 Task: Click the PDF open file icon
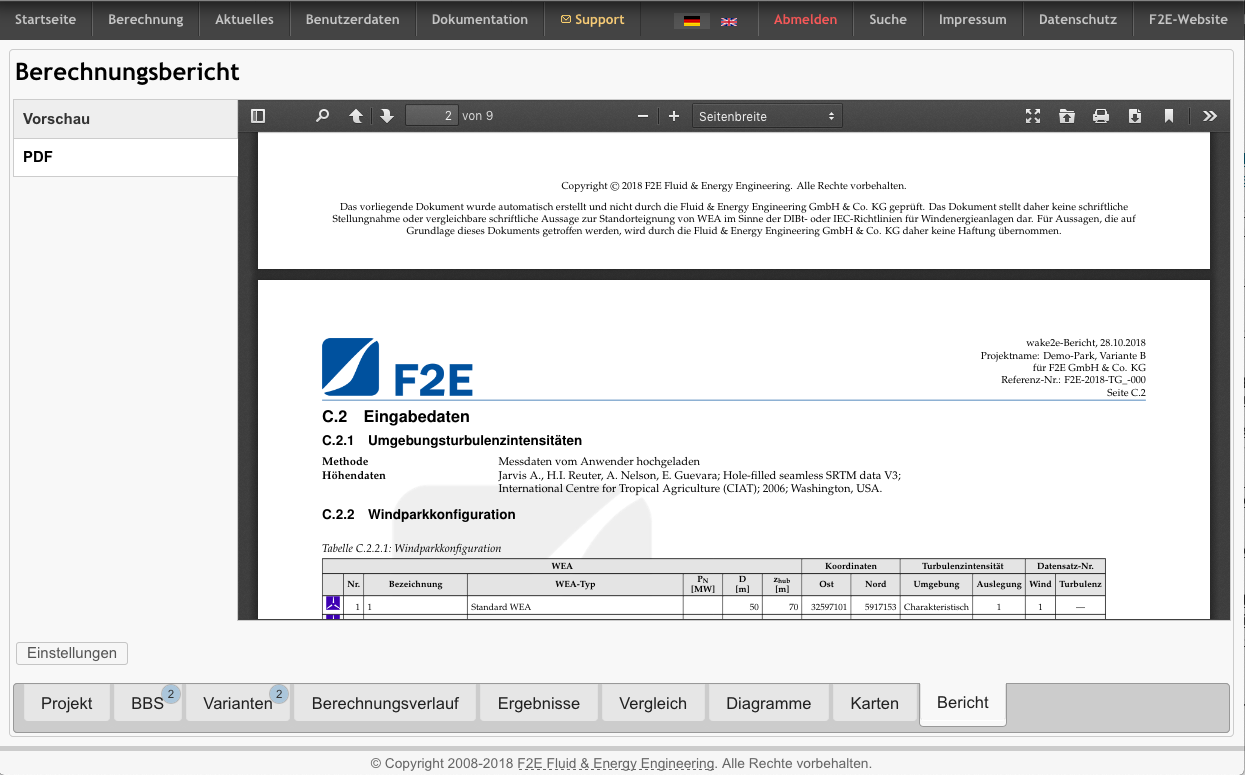(1067, 116)
